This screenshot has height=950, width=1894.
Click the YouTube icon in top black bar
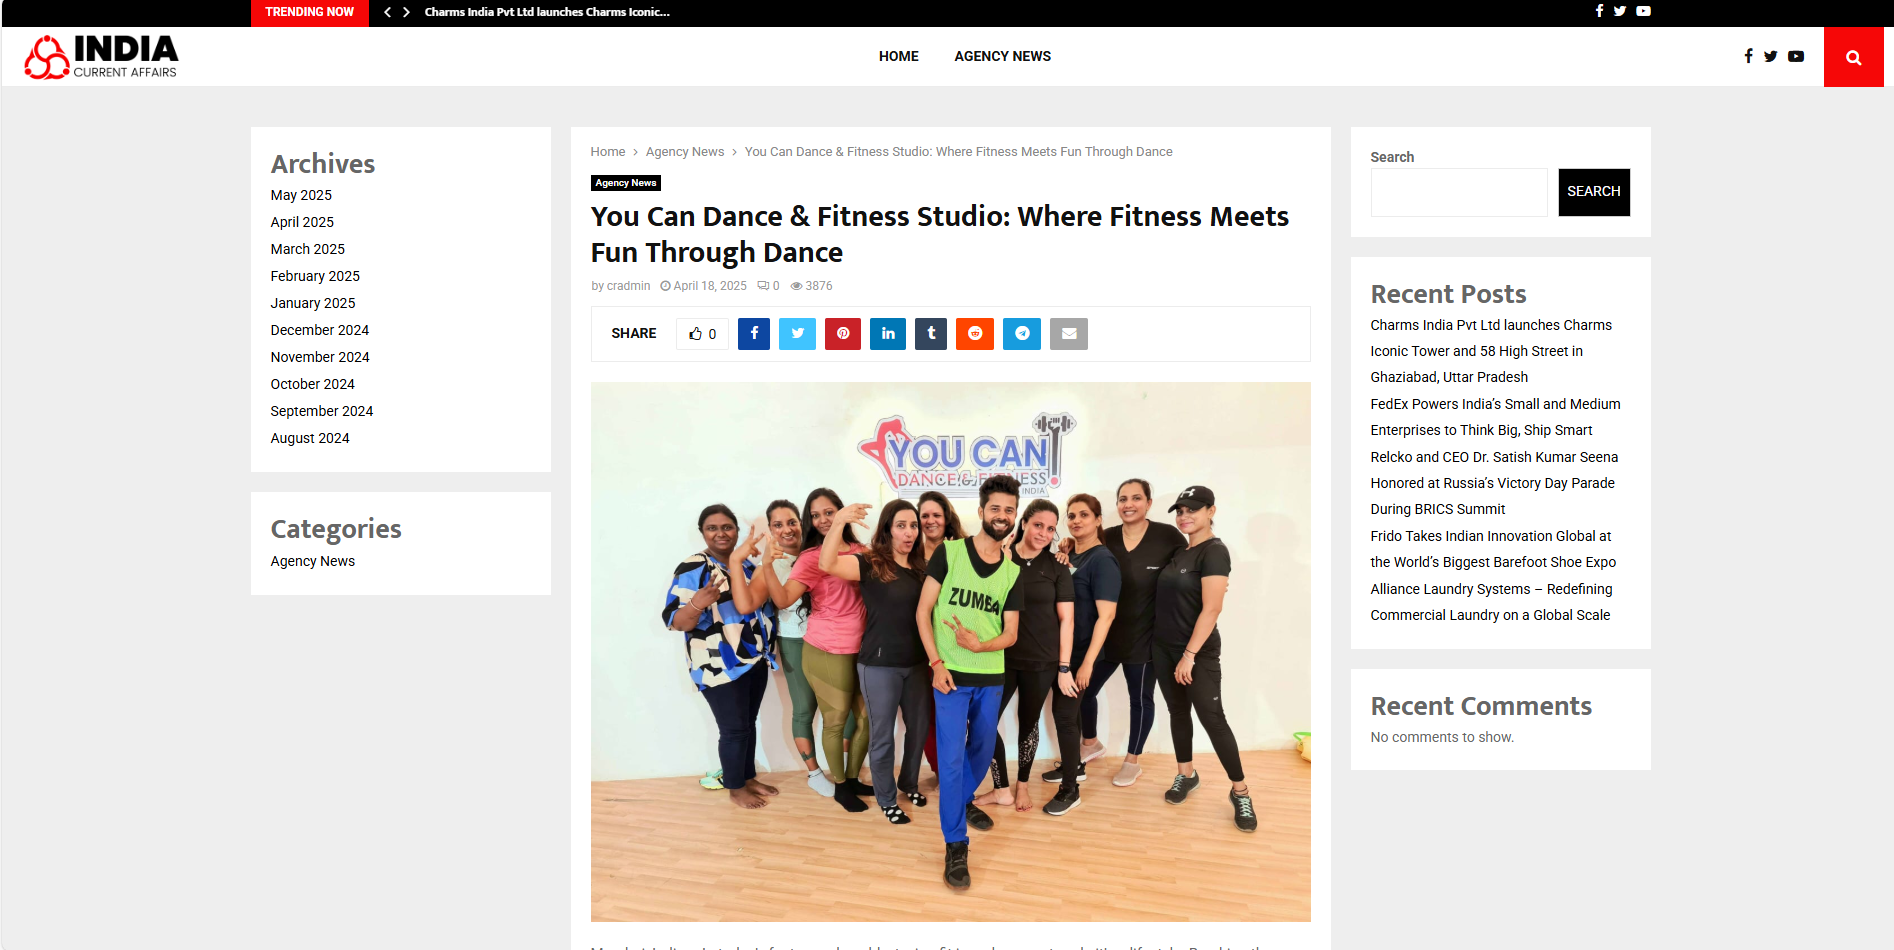(x=1644, y=11)
